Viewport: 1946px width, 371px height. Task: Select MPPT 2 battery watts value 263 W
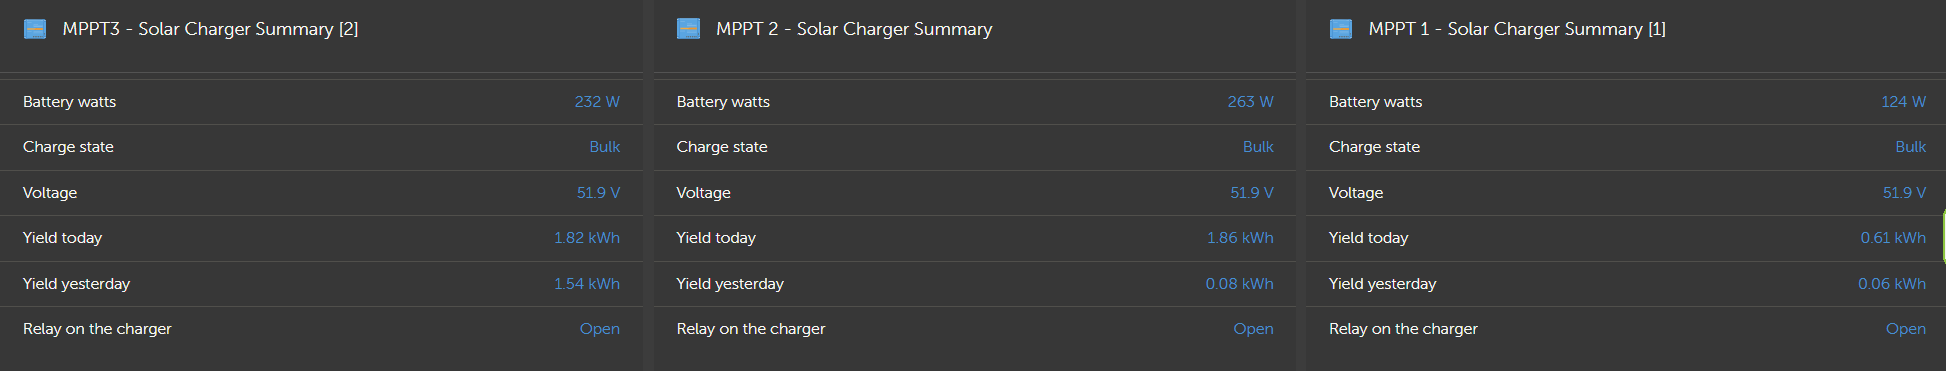tap(1250, 102)
